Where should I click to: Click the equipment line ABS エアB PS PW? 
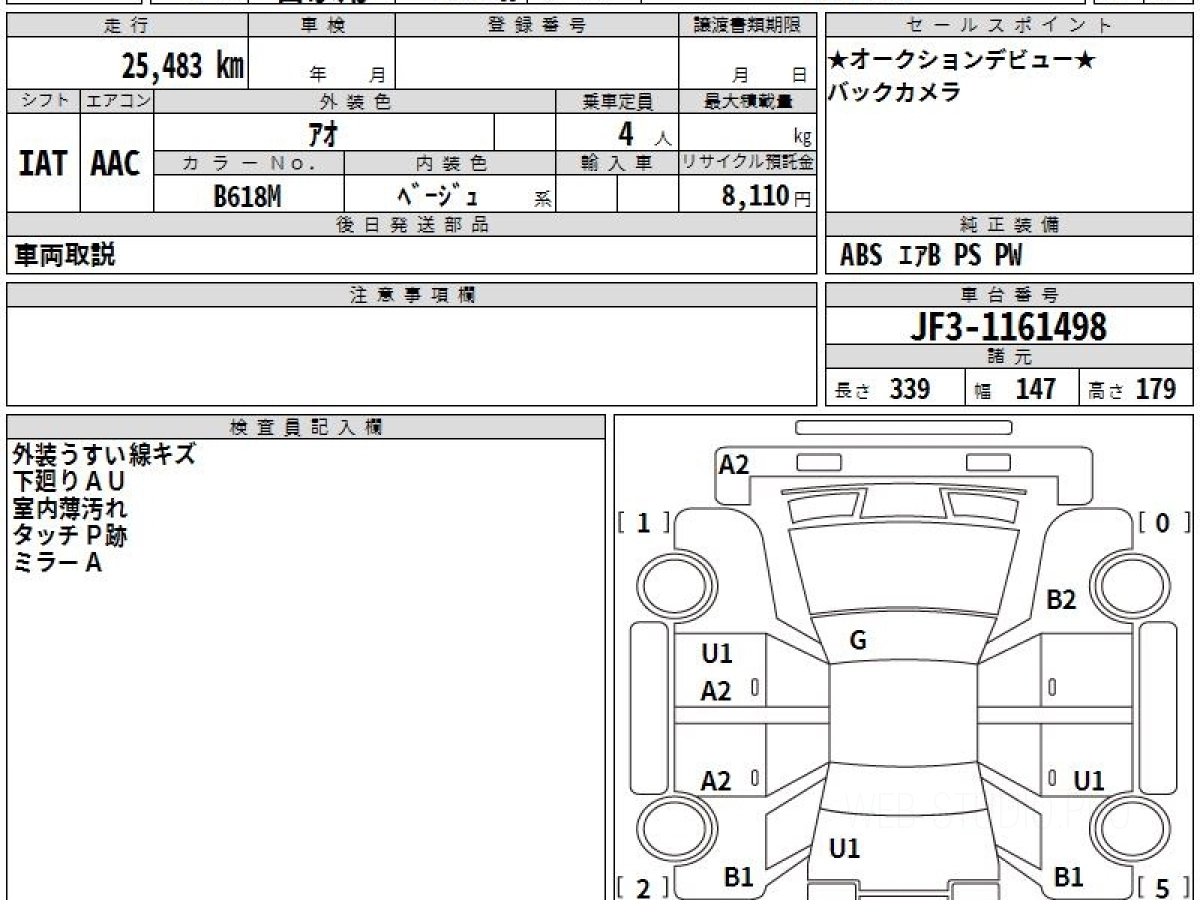pos(931,256)
